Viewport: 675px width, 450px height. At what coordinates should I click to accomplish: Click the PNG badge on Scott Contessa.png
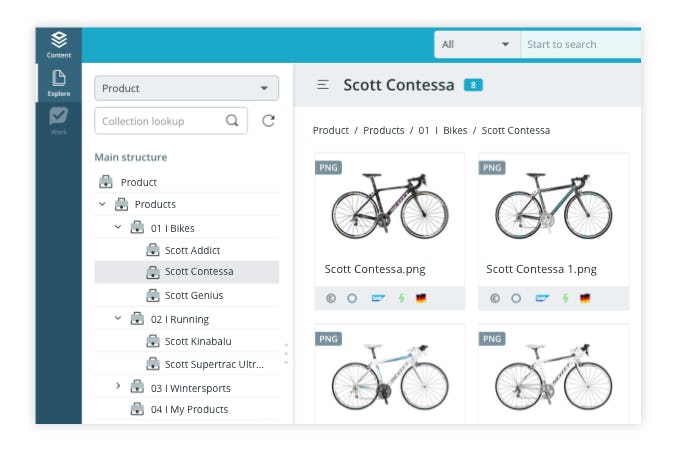pyautogui.click(x=328, y=168)
